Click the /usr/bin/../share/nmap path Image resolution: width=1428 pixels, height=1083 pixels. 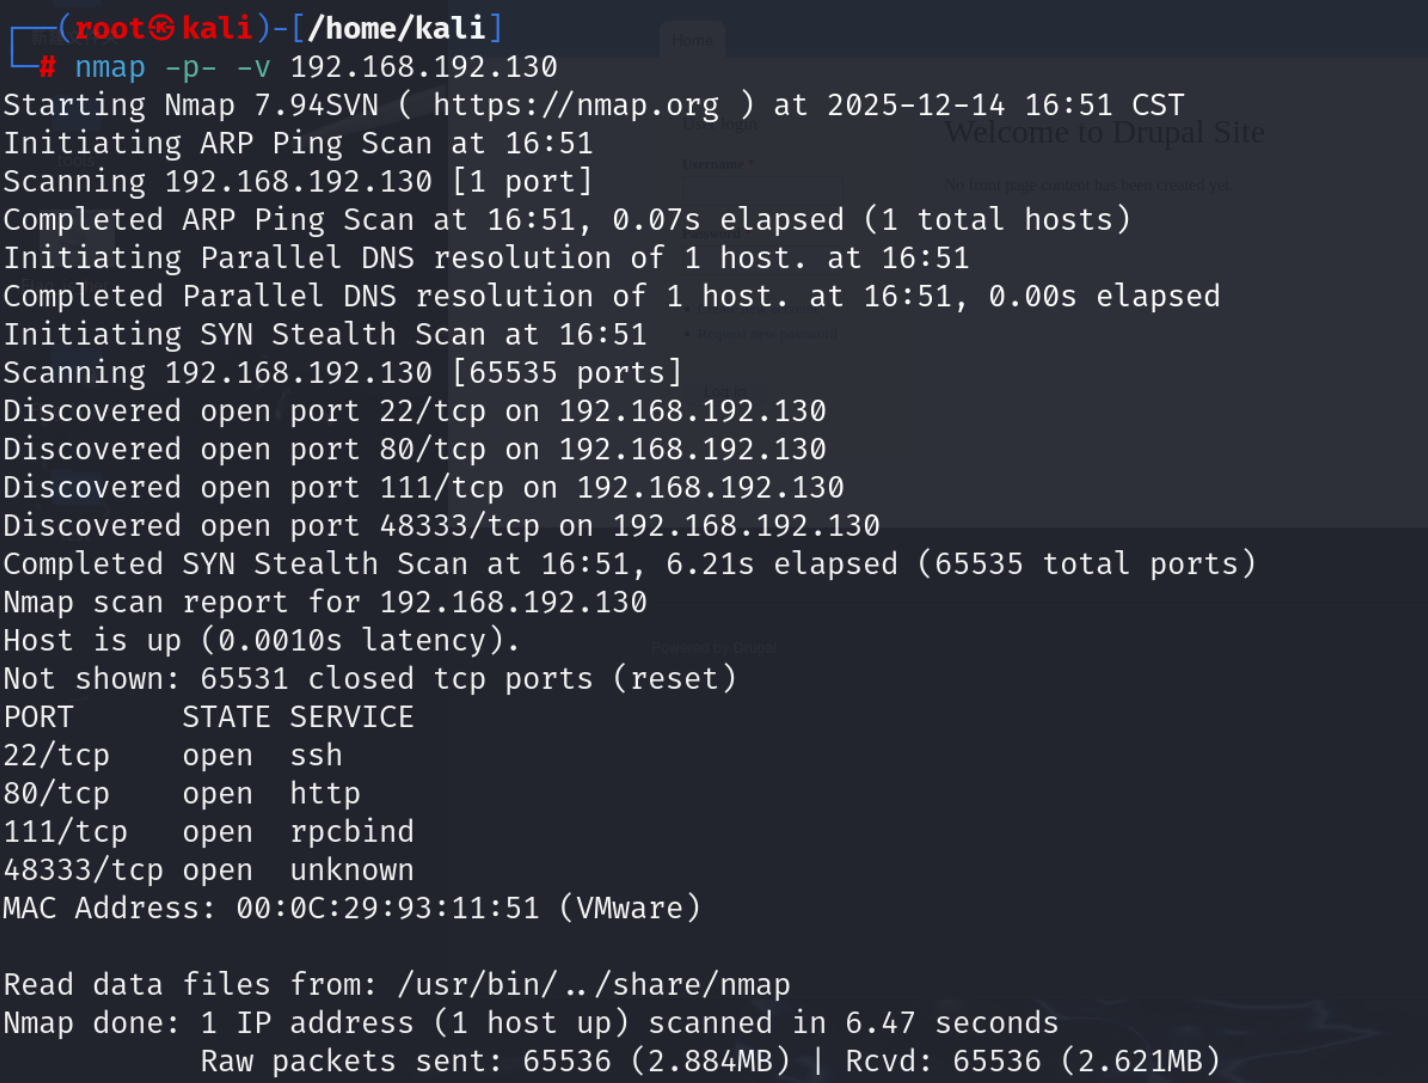[593, 985]
